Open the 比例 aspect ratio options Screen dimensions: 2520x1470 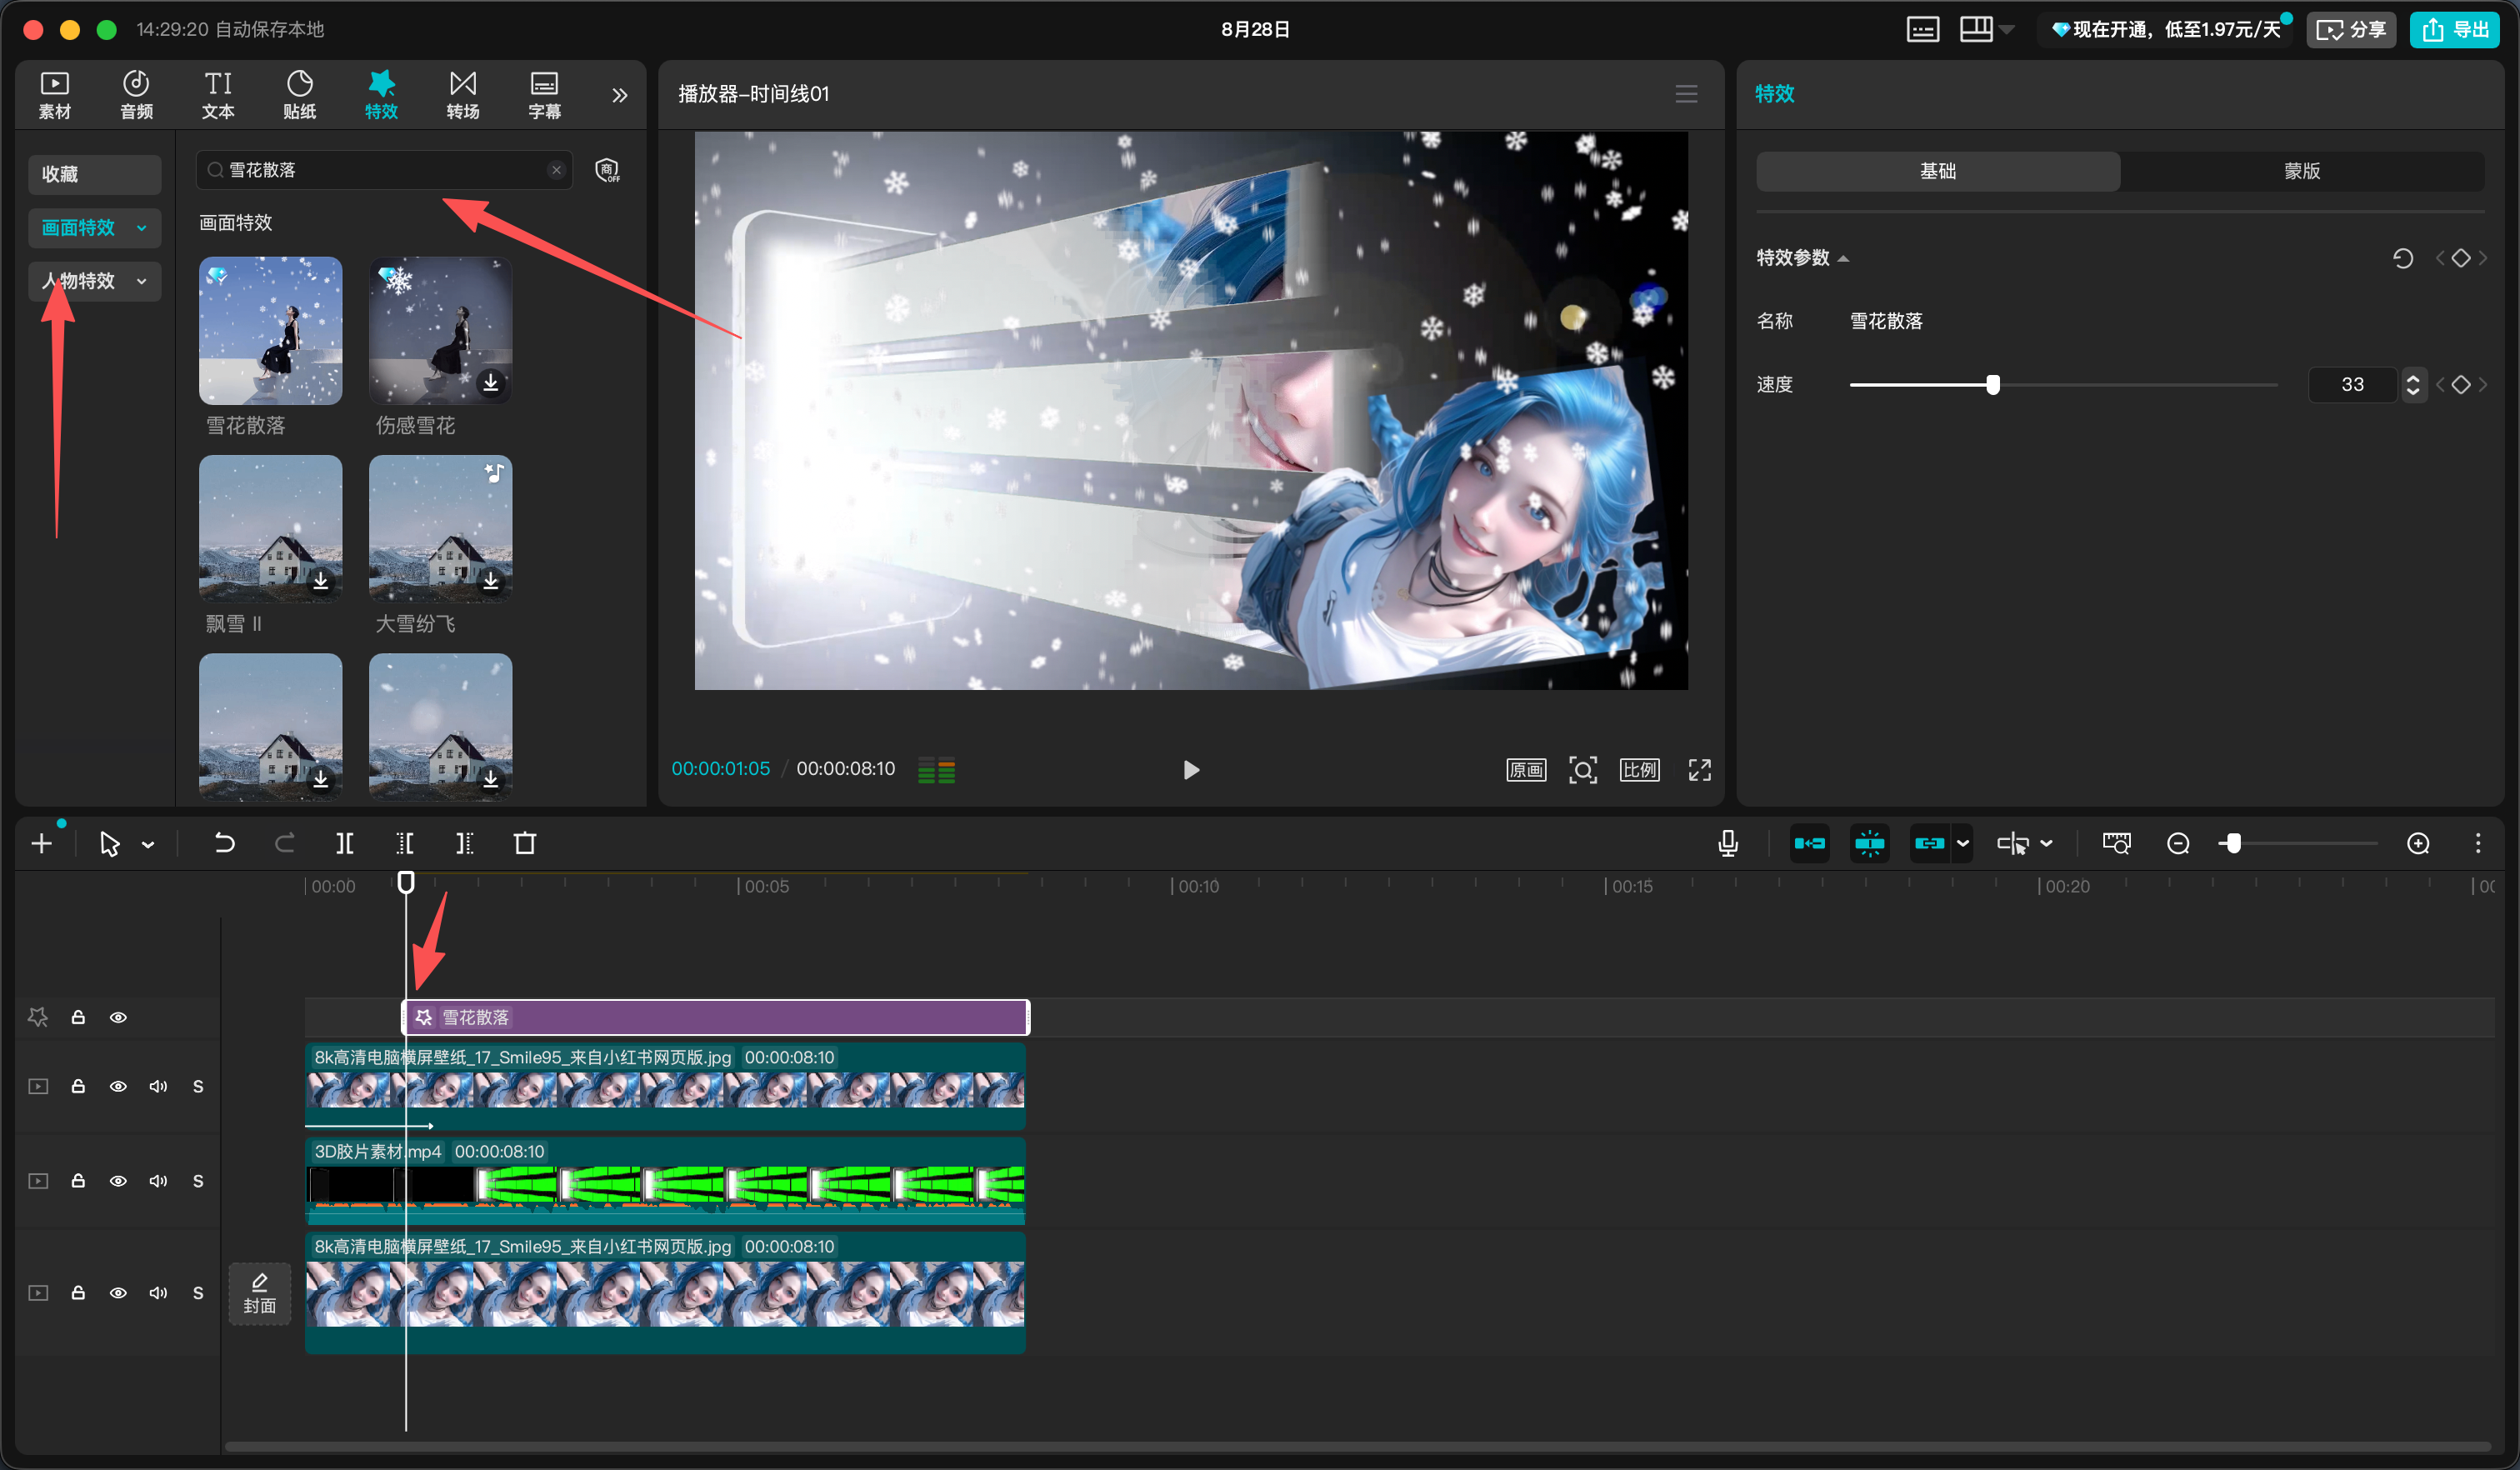(1640, 769)
